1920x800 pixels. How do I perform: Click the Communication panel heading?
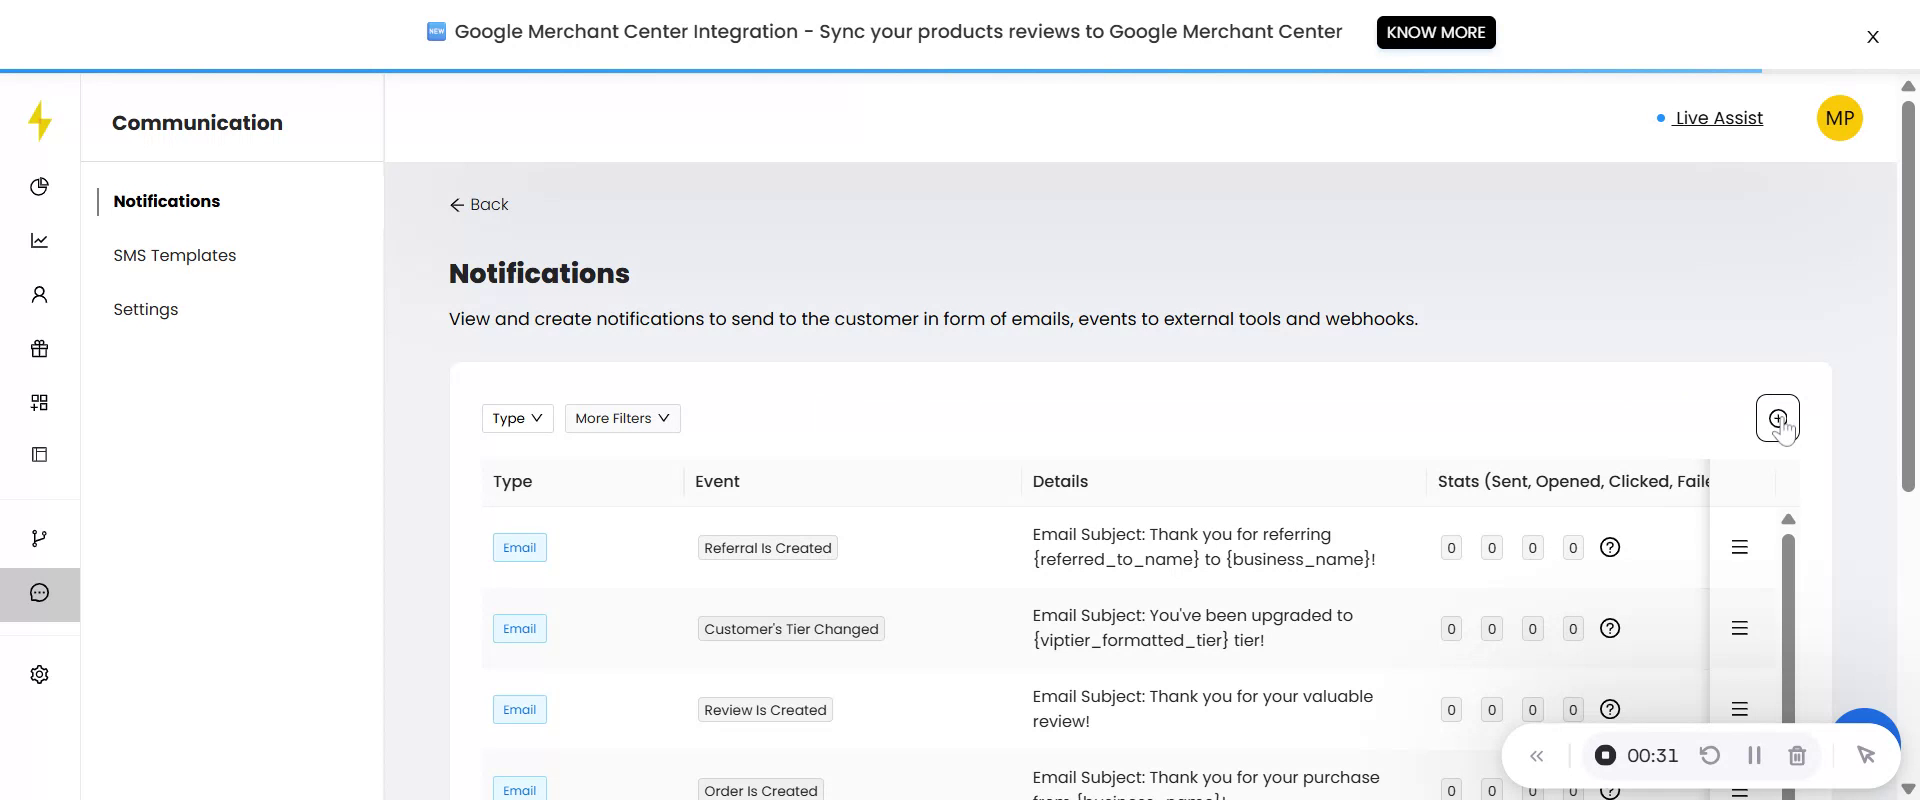coord(197,123)
